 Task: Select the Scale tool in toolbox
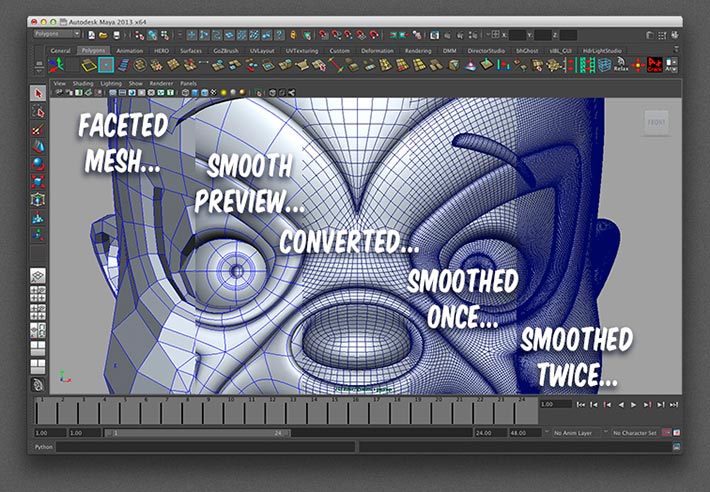pos(39,182)
